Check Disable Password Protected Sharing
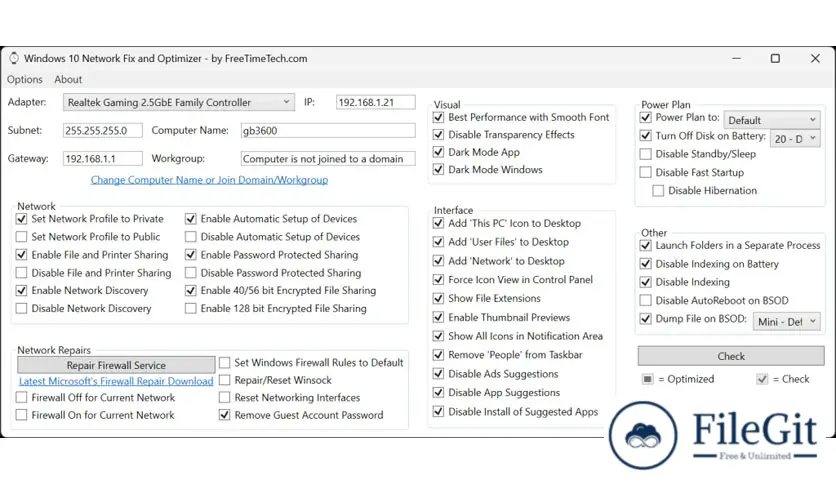This screenshot has width=836, height=484. click(190, 273)
